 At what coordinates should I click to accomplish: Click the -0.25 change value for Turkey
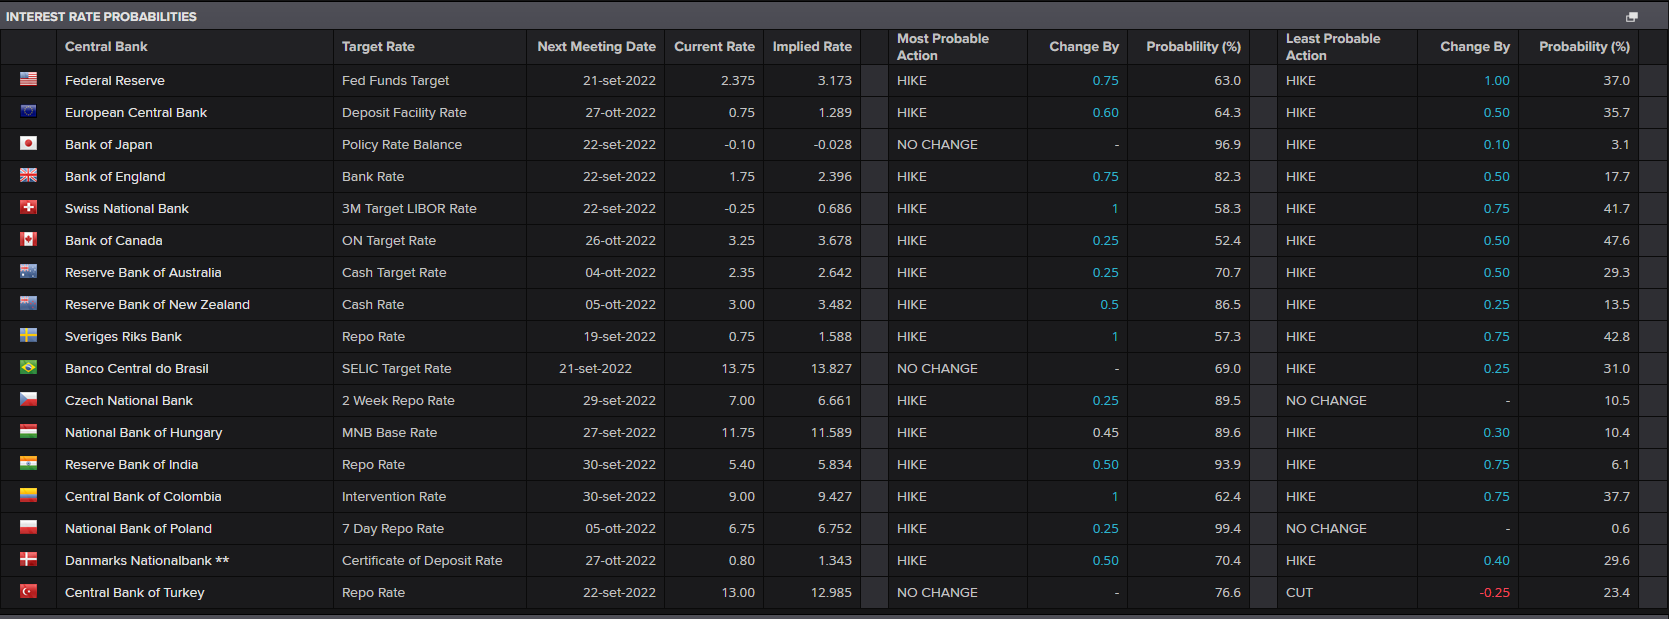(1494, 593)
